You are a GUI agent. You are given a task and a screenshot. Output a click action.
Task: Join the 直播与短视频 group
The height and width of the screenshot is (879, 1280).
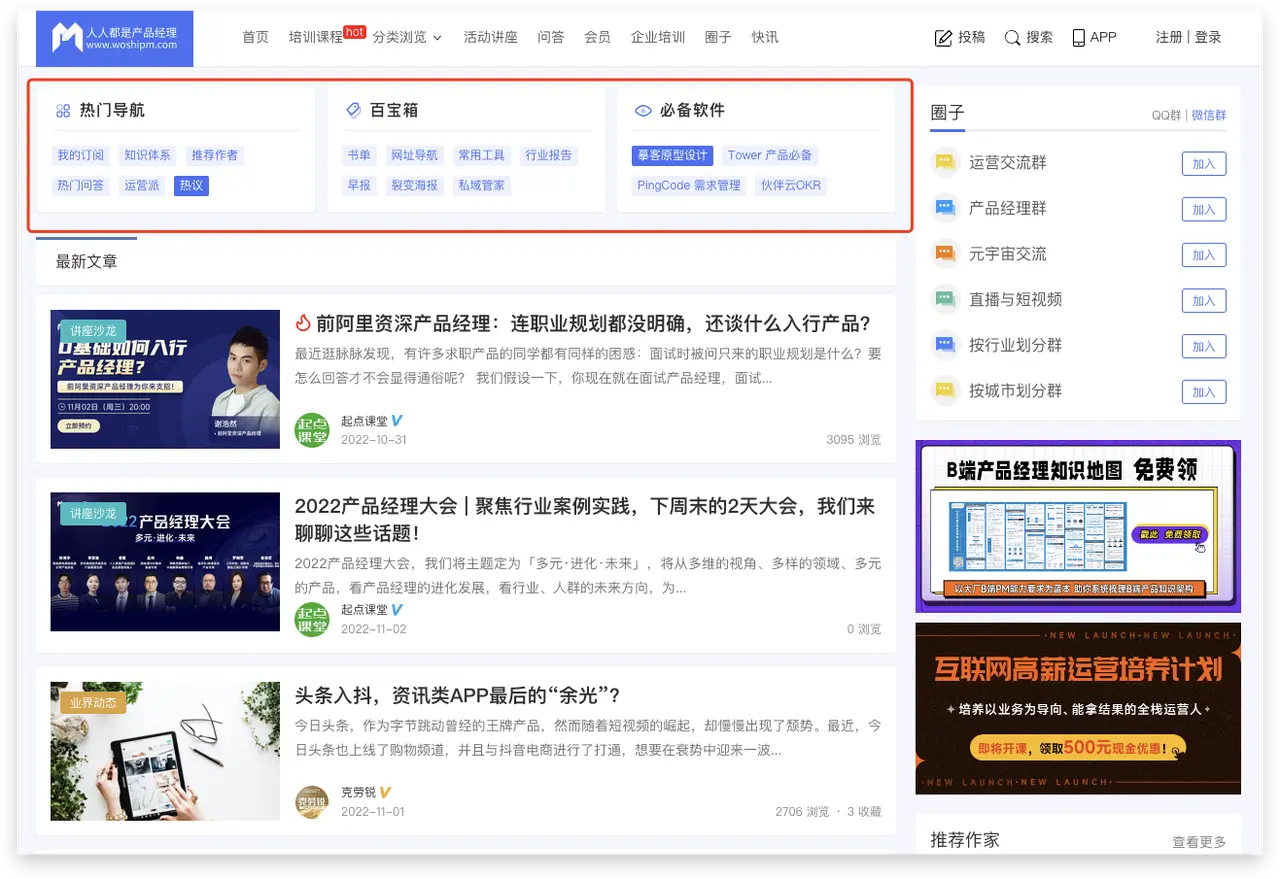click(1203, 300)
